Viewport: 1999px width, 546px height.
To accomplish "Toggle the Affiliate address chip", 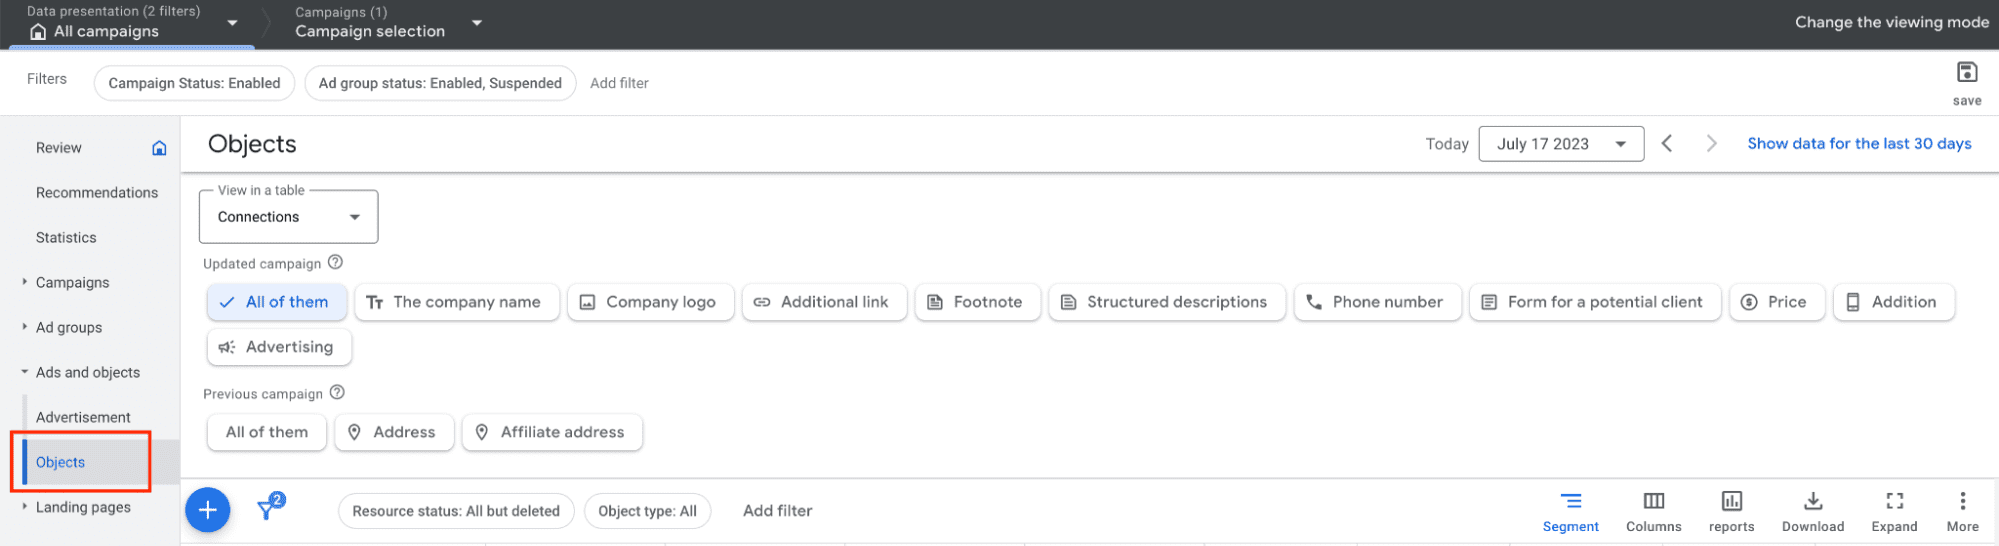I will [551, 432].
